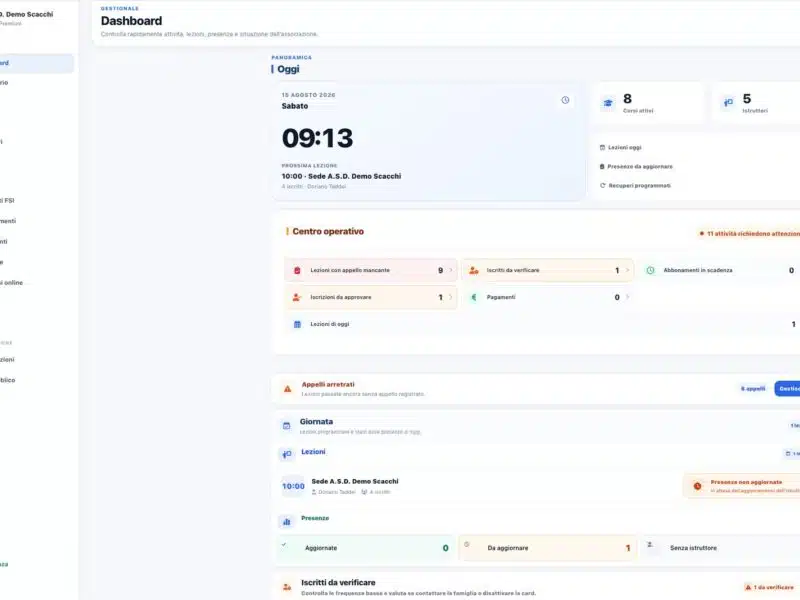Open the chevron for Iscrizioni da approvare

(451, 297)
